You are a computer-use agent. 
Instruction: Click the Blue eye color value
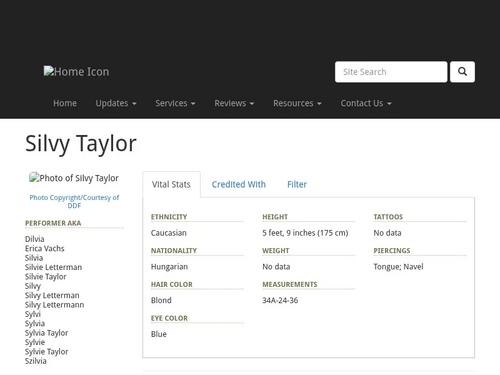[x=159, y=334]
